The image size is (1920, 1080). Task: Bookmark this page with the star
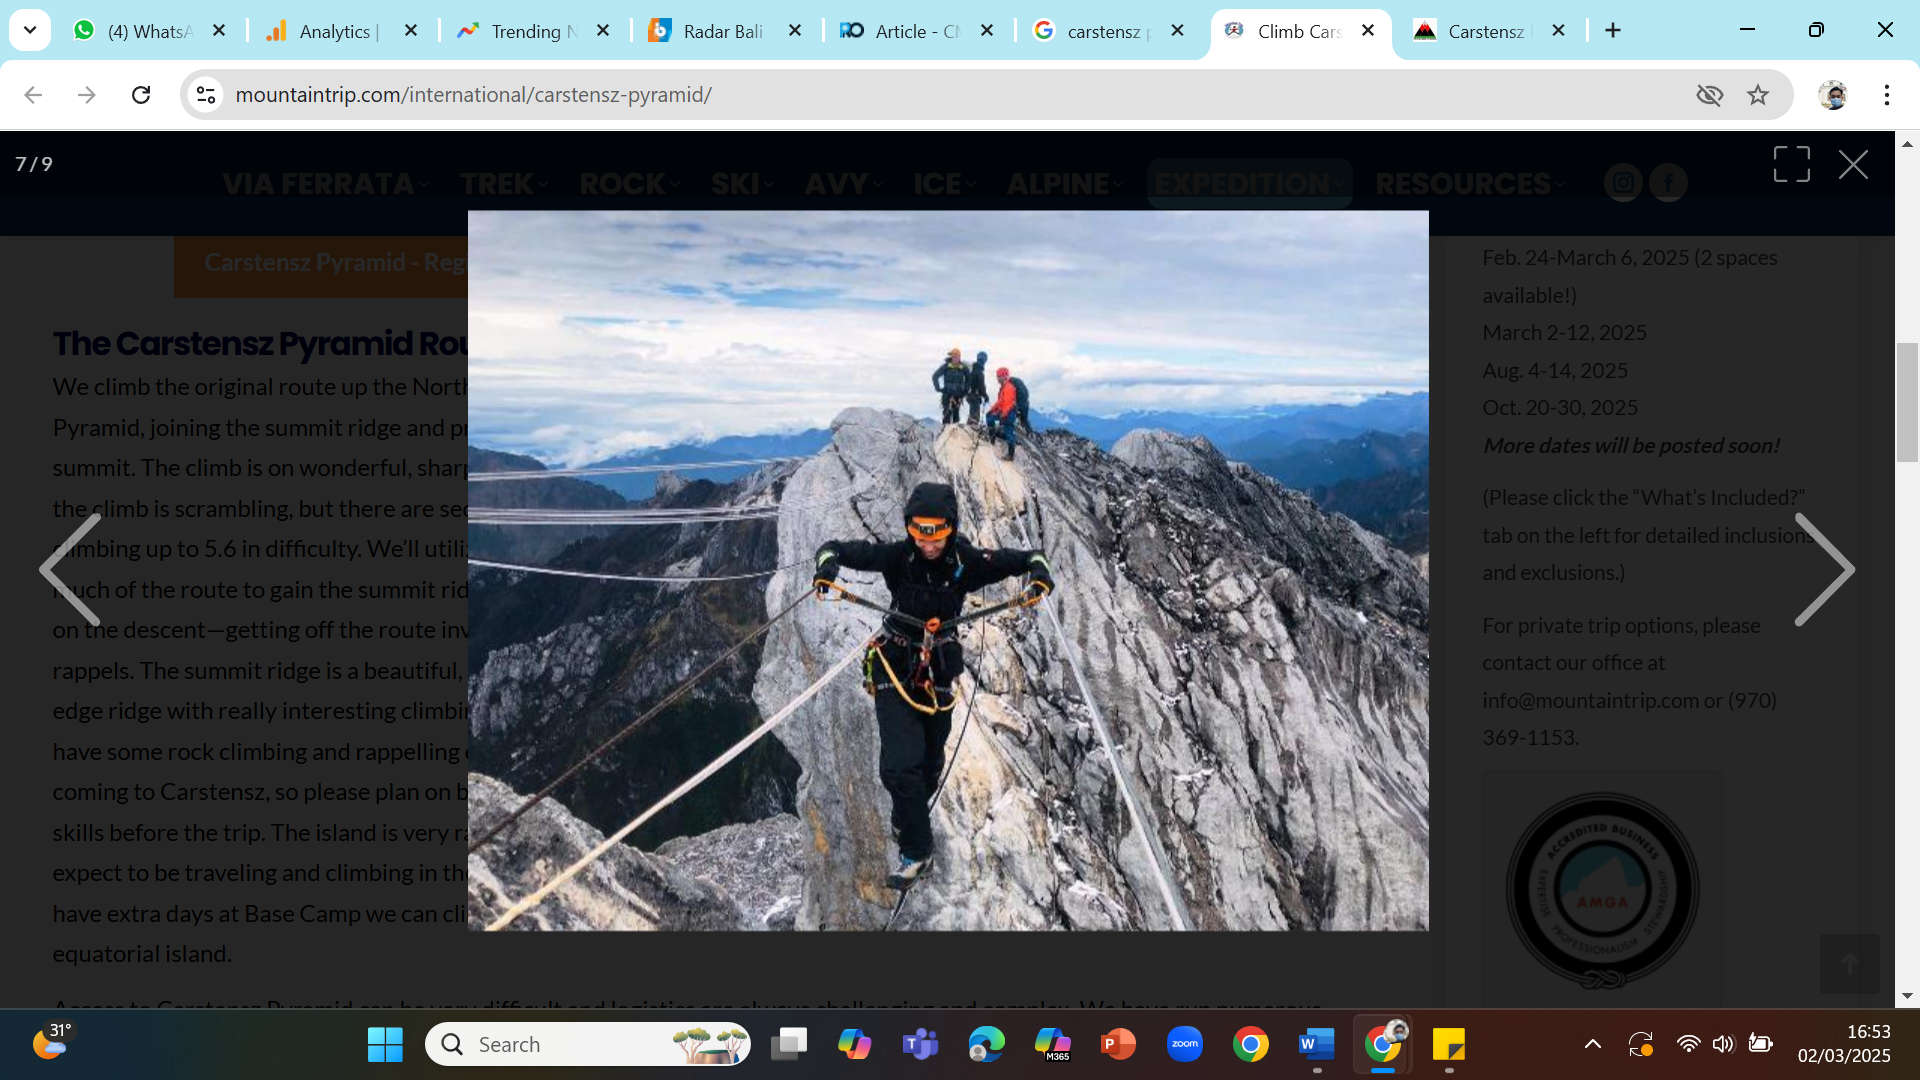coord(1758,95)
